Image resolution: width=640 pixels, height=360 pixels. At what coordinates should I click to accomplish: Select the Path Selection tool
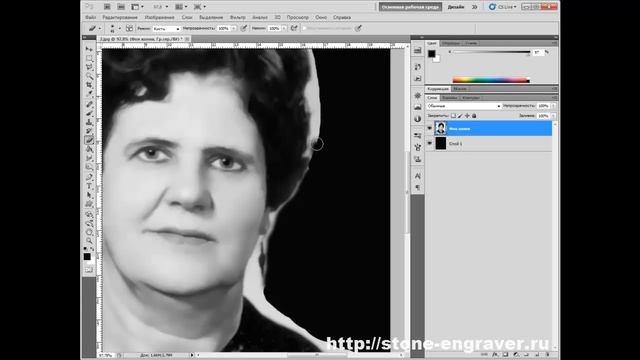point(89,195)
